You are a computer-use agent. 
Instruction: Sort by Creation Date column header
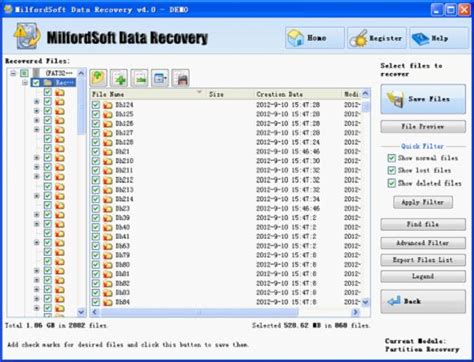tap(298, 94)
